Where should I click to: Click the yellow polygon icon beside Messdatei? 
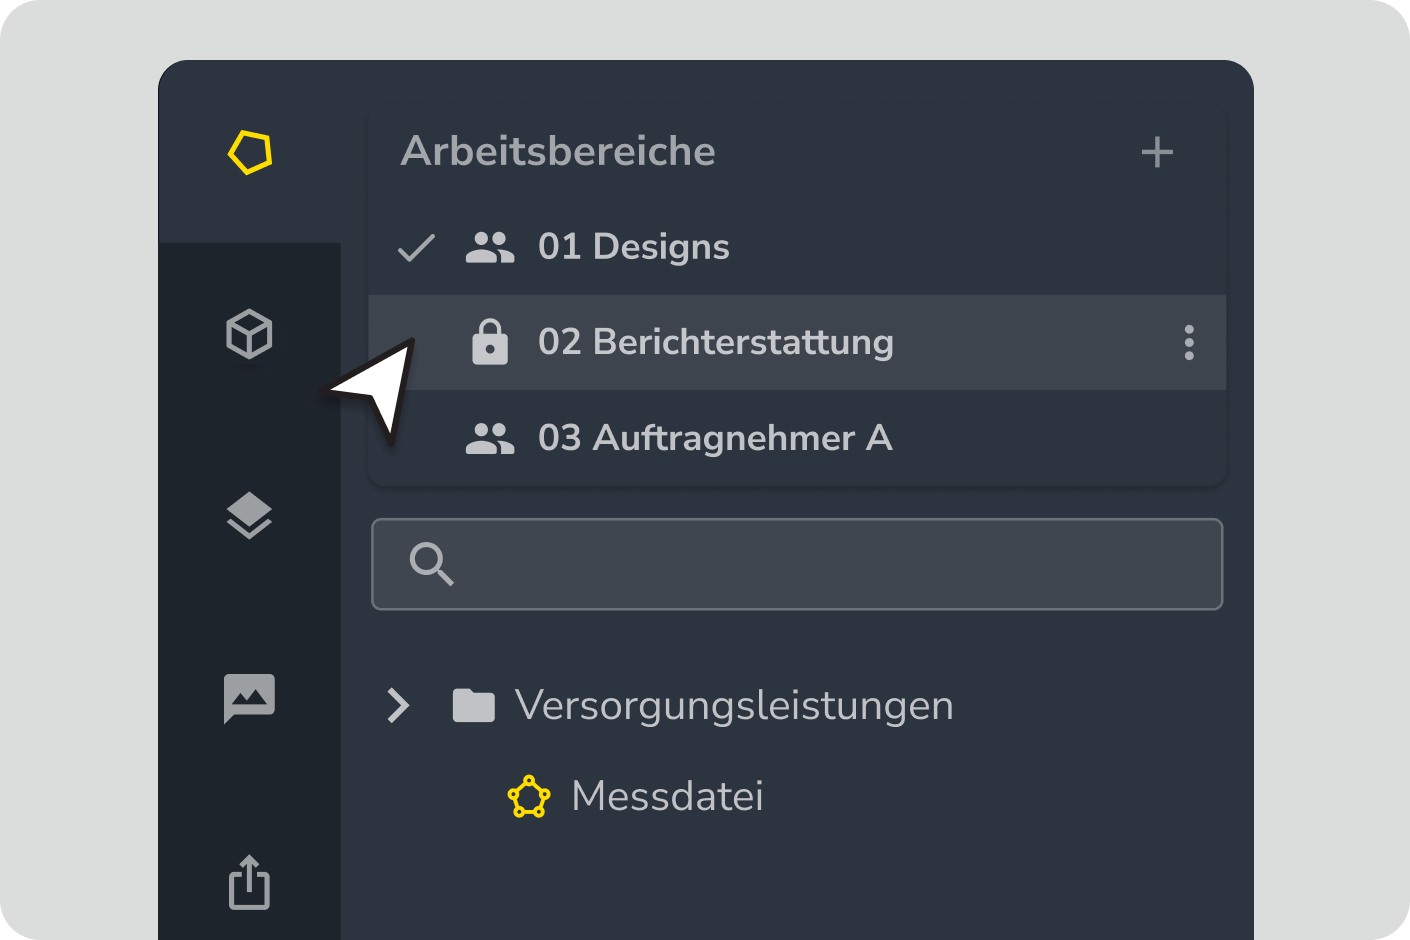[529, 797]
